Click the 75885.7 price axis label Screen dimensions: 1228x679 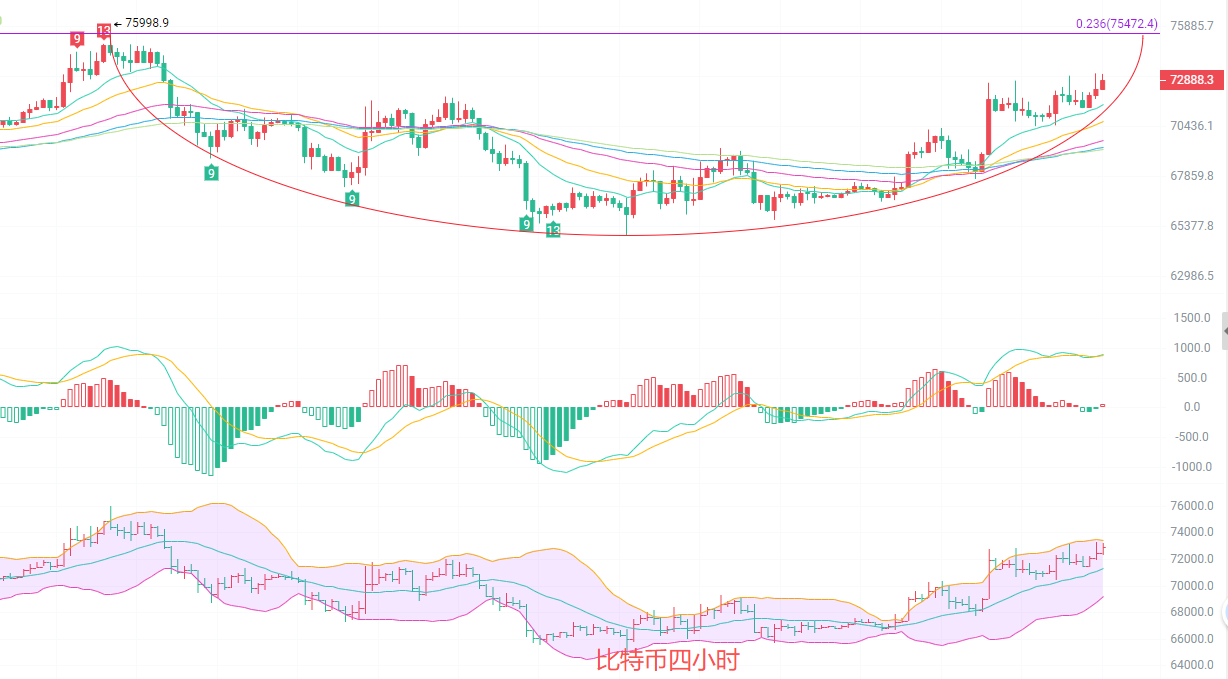point(1192,26)
